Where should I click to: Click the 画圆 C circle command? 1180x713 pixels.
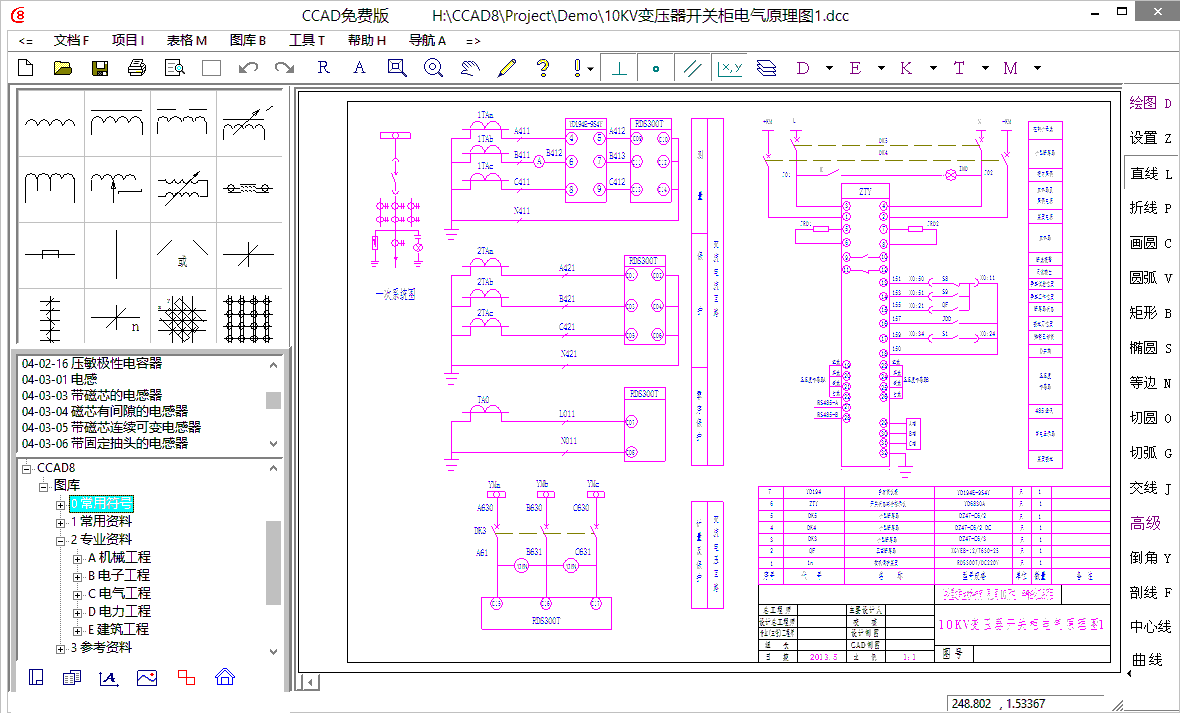pyautogui.click(x=1150, y=243)
